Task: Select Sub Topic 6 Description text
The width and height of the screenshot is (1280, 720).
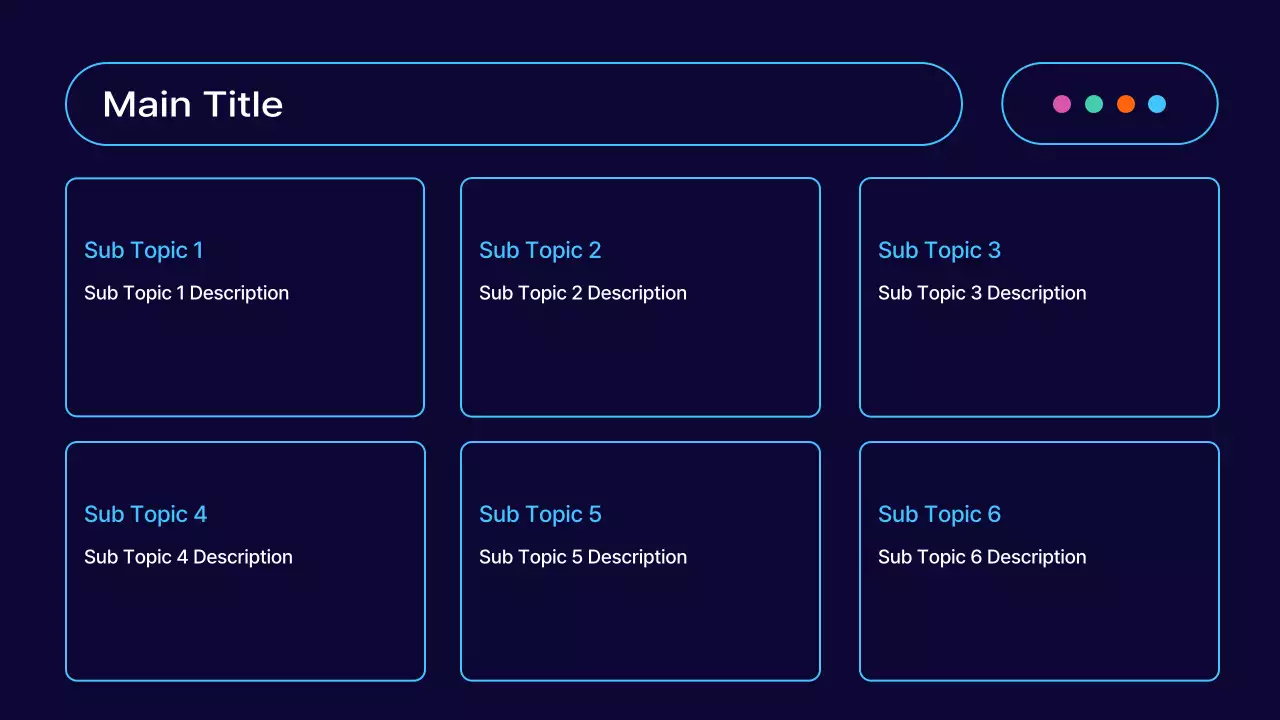Action: [982, 557]
